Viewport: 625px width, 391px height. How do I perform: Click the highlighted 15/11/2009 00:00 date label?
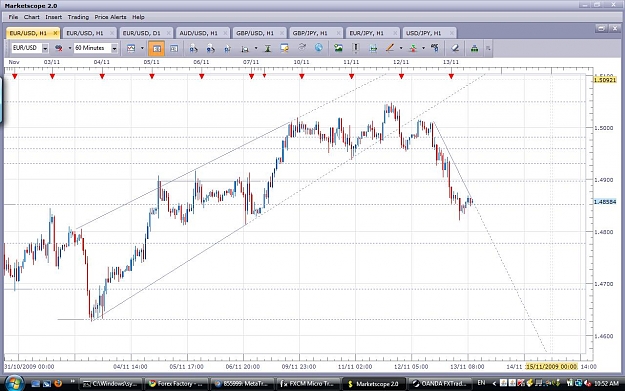click(x=551, y=366)
